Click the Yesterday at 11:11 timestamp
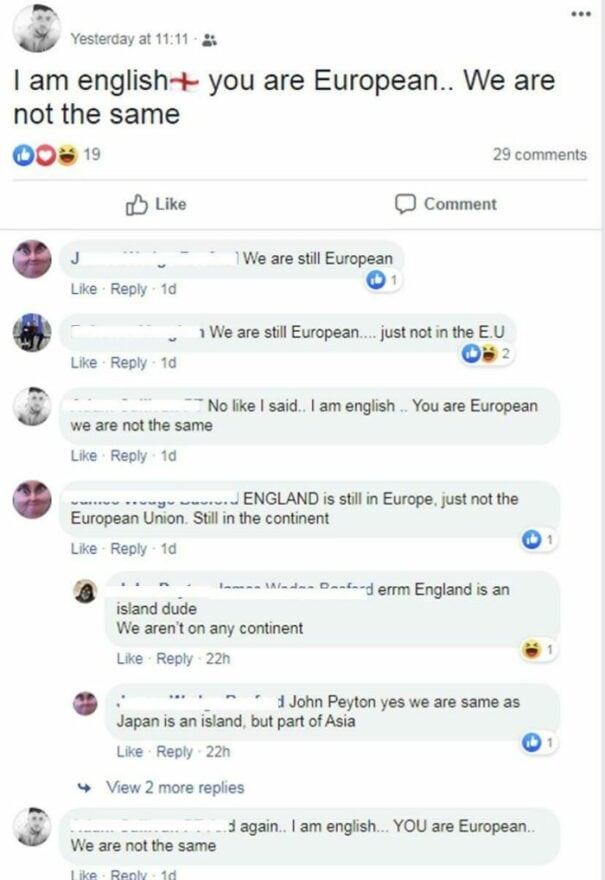The image size is (605, 880). (129, 39)
